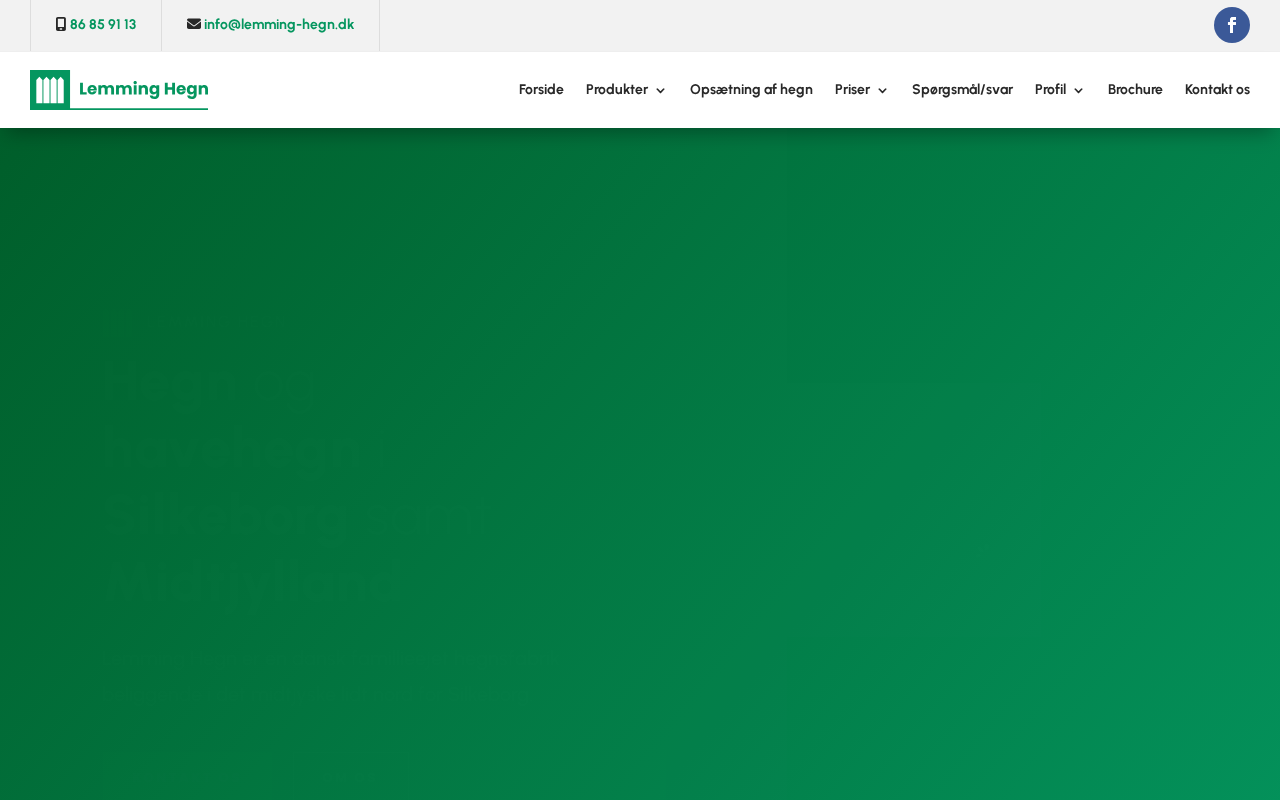The height and width of the screenshot is (800, 1280).
Task: Click the envelope email icon
Action: point(194,24)
